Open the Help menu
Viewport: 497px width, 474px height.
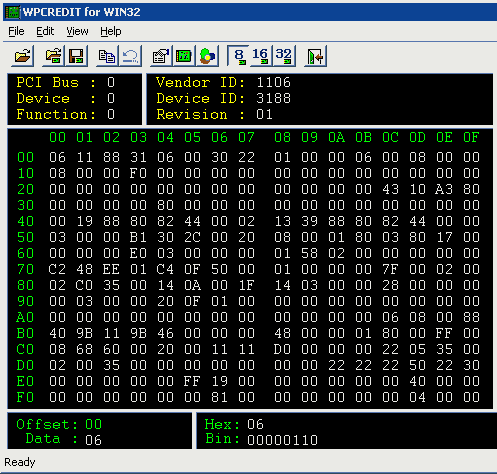(x=111, y=31)
